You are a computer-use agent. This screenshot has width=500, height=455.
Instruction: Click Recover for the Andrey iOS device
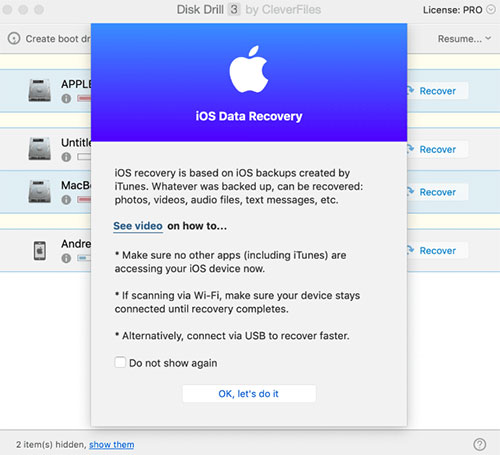(437, 251)
